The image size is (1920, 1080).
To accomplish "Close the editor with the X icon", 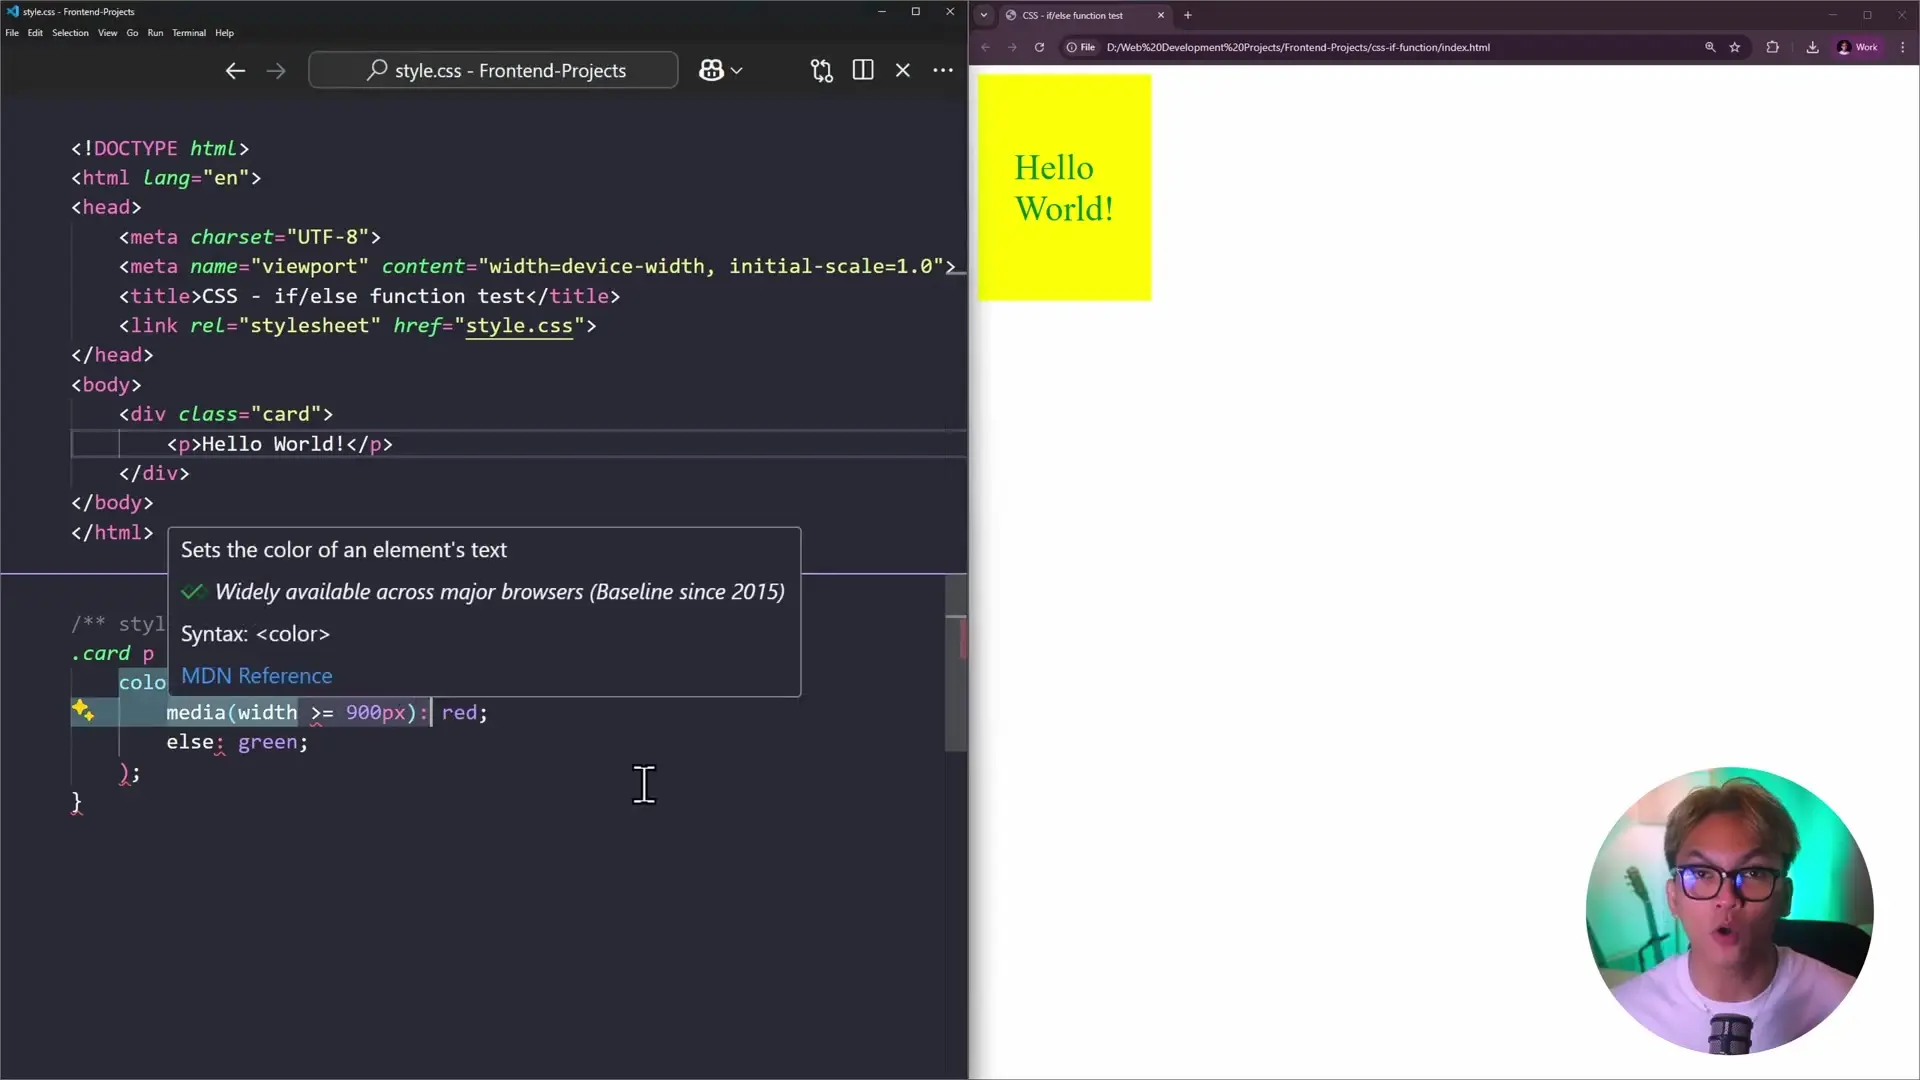I will coord(903,70).
